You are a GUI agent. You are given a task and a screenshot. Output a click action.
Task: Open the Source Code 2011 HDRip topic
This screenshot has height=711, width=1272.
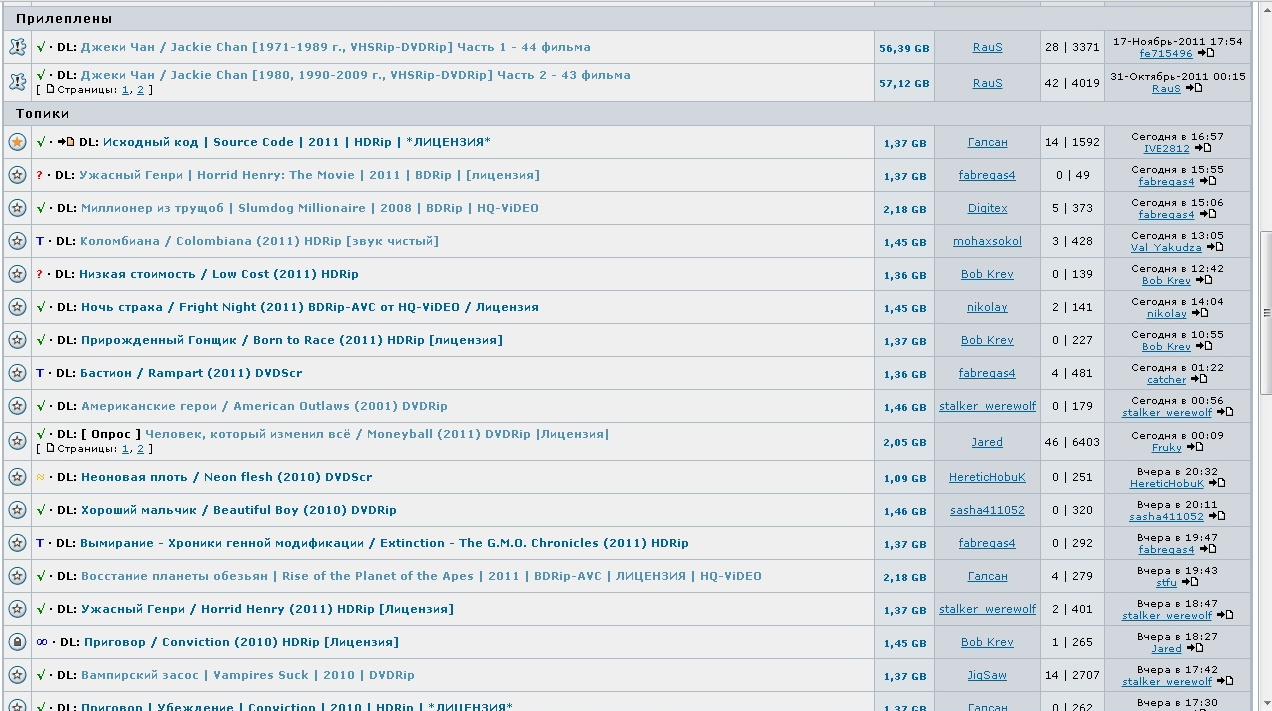296,142
